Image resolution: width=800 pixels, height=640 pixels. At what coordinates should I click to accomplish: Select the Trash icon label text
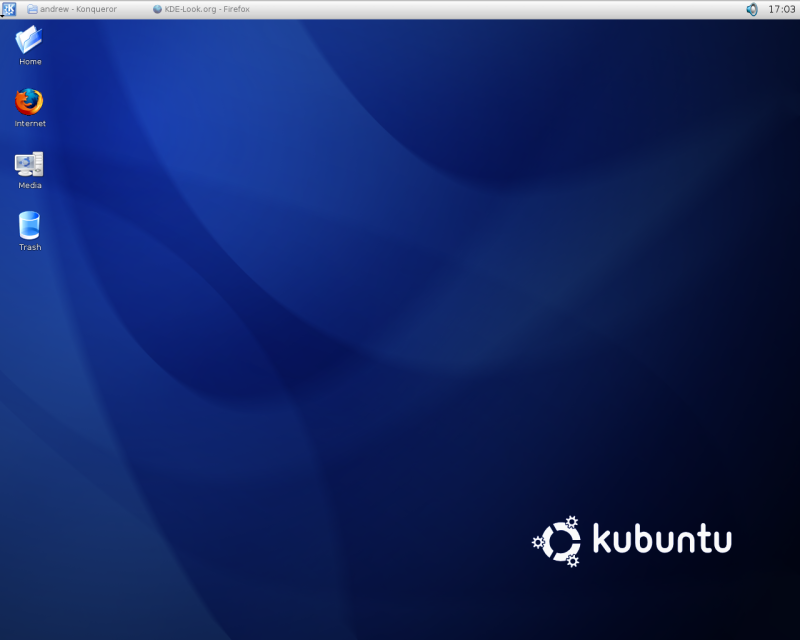pyautogui.click(x=30, y=247)
